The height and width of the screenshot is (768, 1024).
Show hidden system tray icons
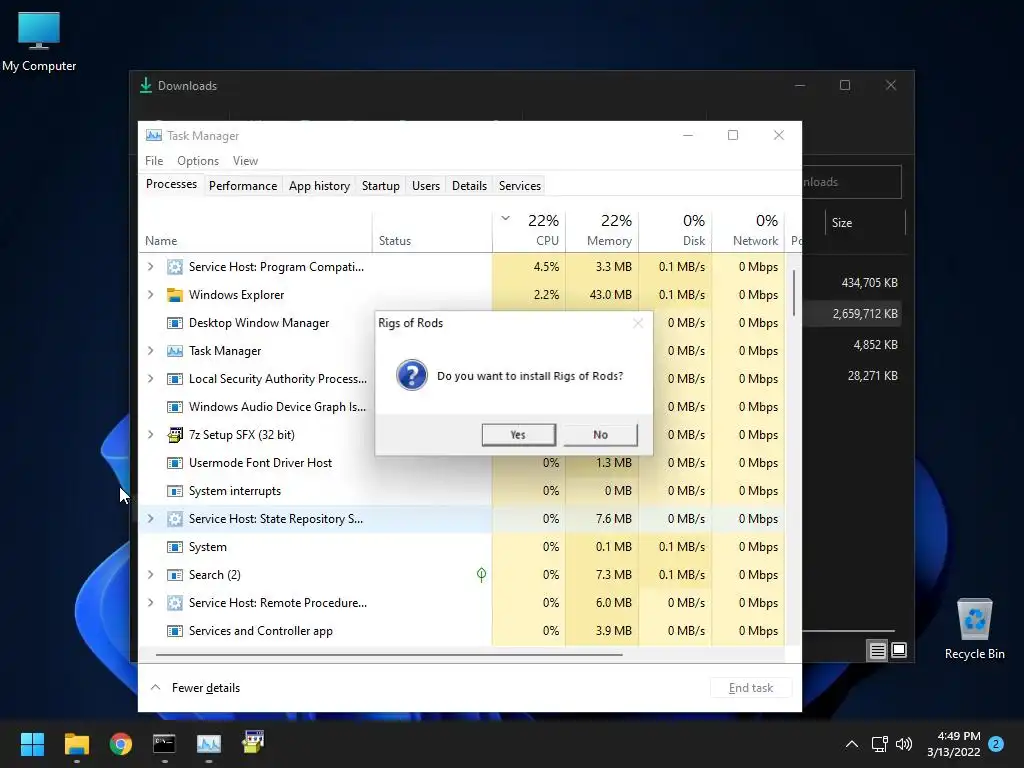[852, 744]
